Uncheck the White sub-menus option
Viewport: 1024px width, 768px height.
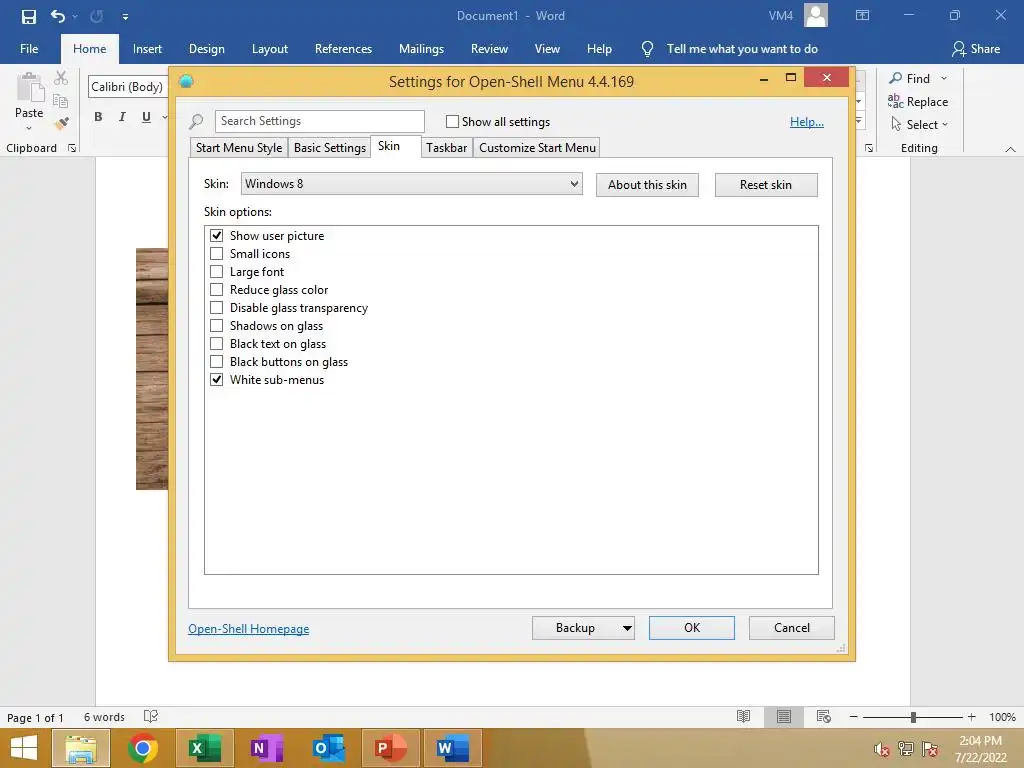point(216,379)
